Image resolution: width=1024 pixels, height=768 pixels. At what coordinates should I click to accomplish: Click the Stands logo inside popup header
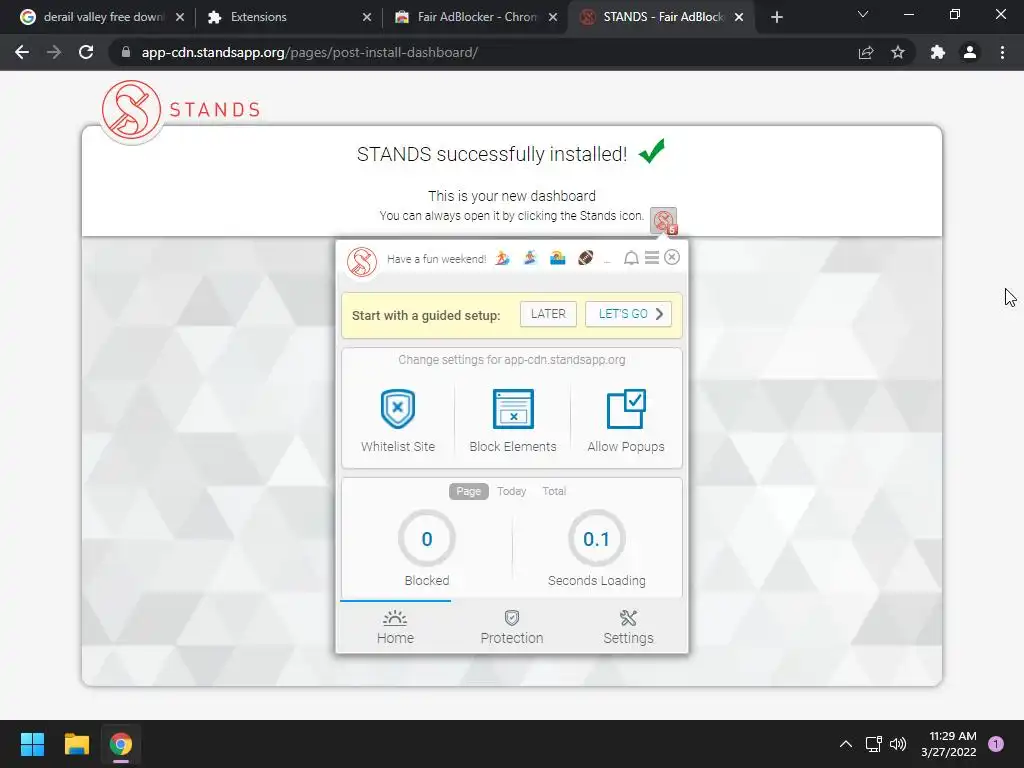pyautogui.click(x=362, y=261)
